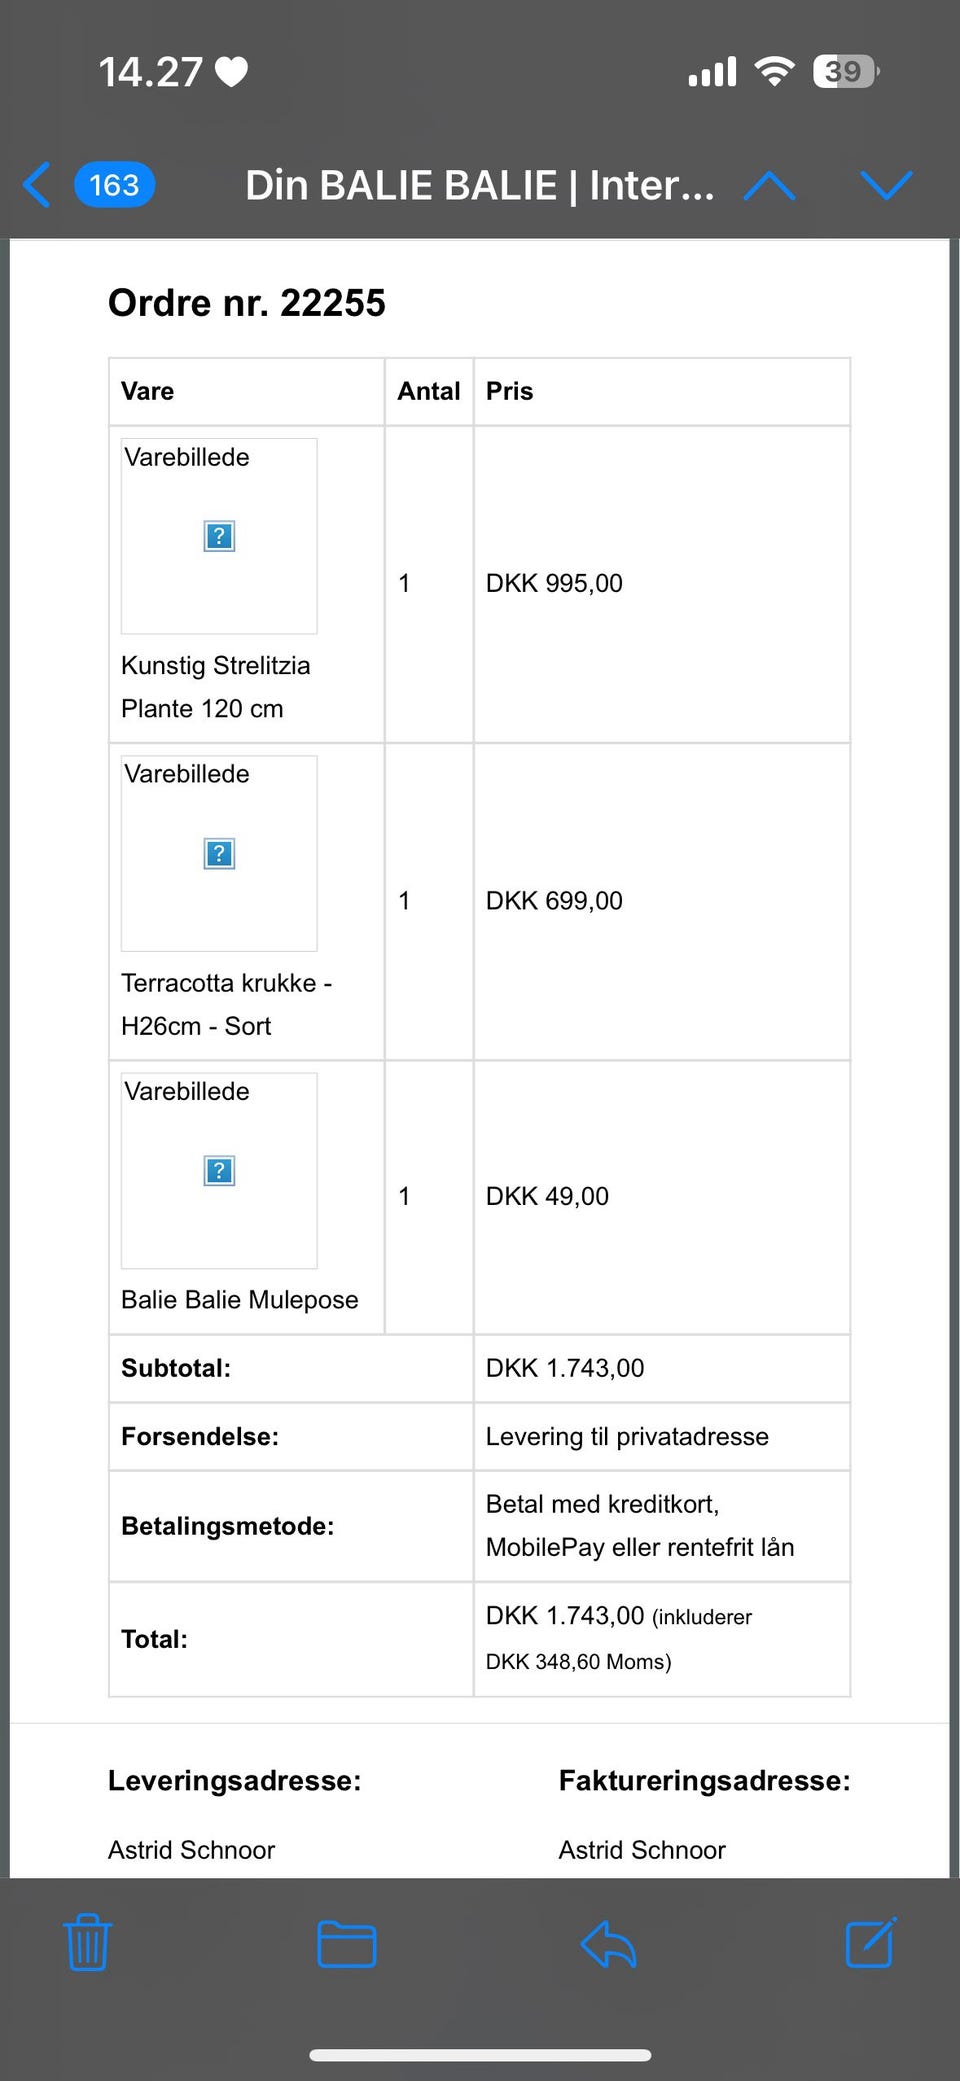Viewport: 960px width, 2081px height.
Task: Tap the Mulepose product image placeholder
Action: [219, 1170]
